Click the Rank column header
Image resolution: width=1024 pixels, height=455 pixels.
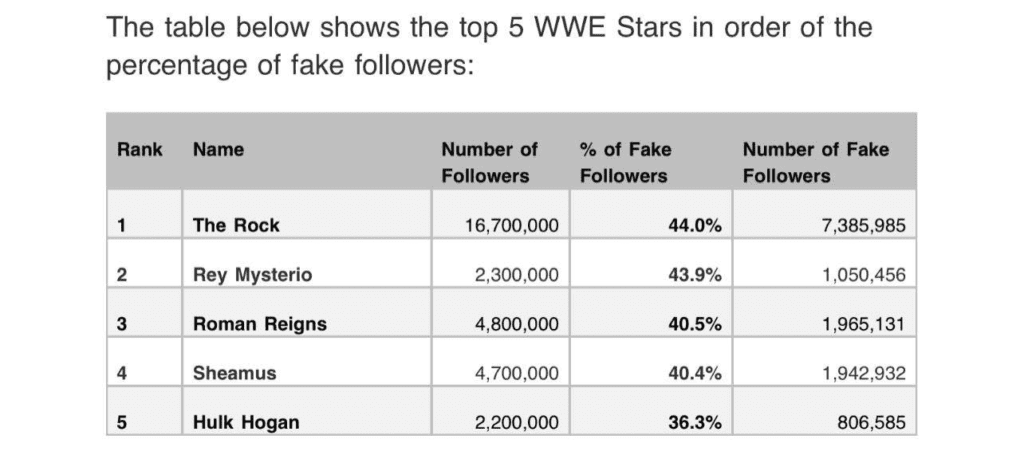pos(139,150)
